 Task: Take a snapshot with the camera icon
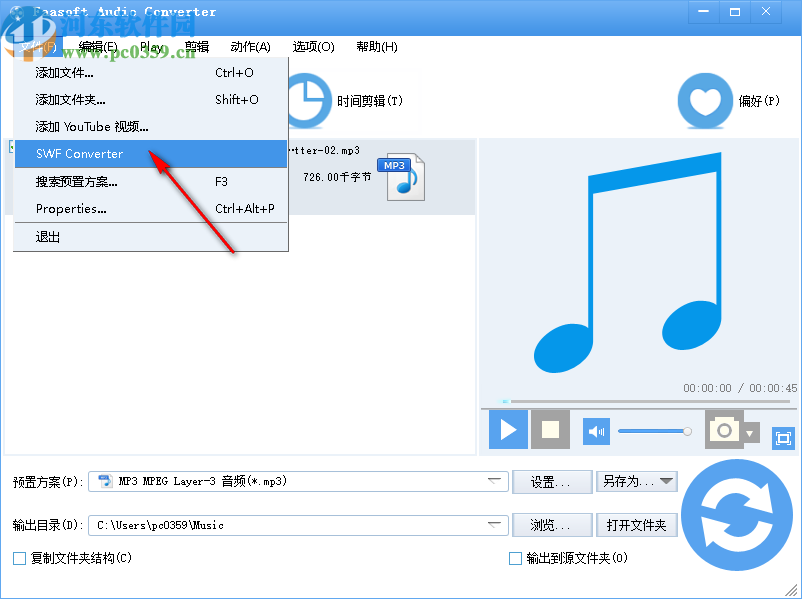pos(722,430)
